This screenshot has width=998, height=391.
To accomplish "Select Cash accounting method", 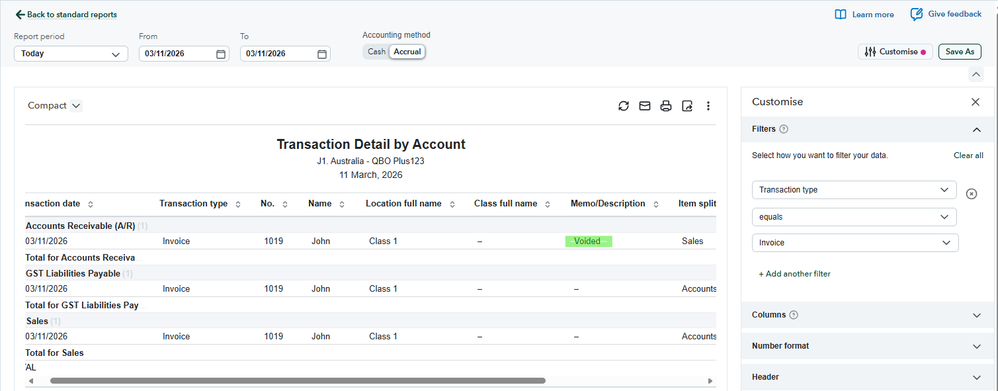I will (376, 52).
